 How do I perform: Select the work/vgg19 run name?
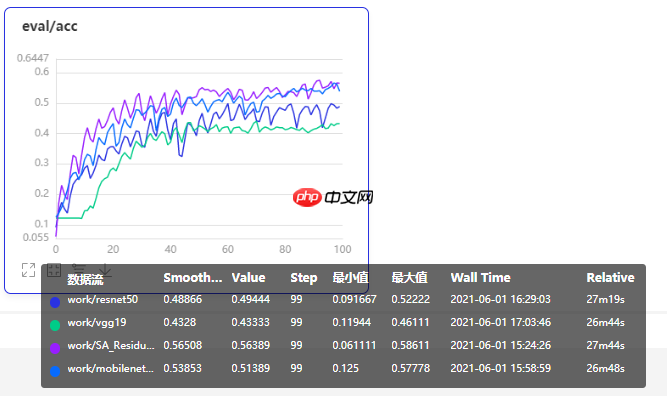[x=97, y=322]
